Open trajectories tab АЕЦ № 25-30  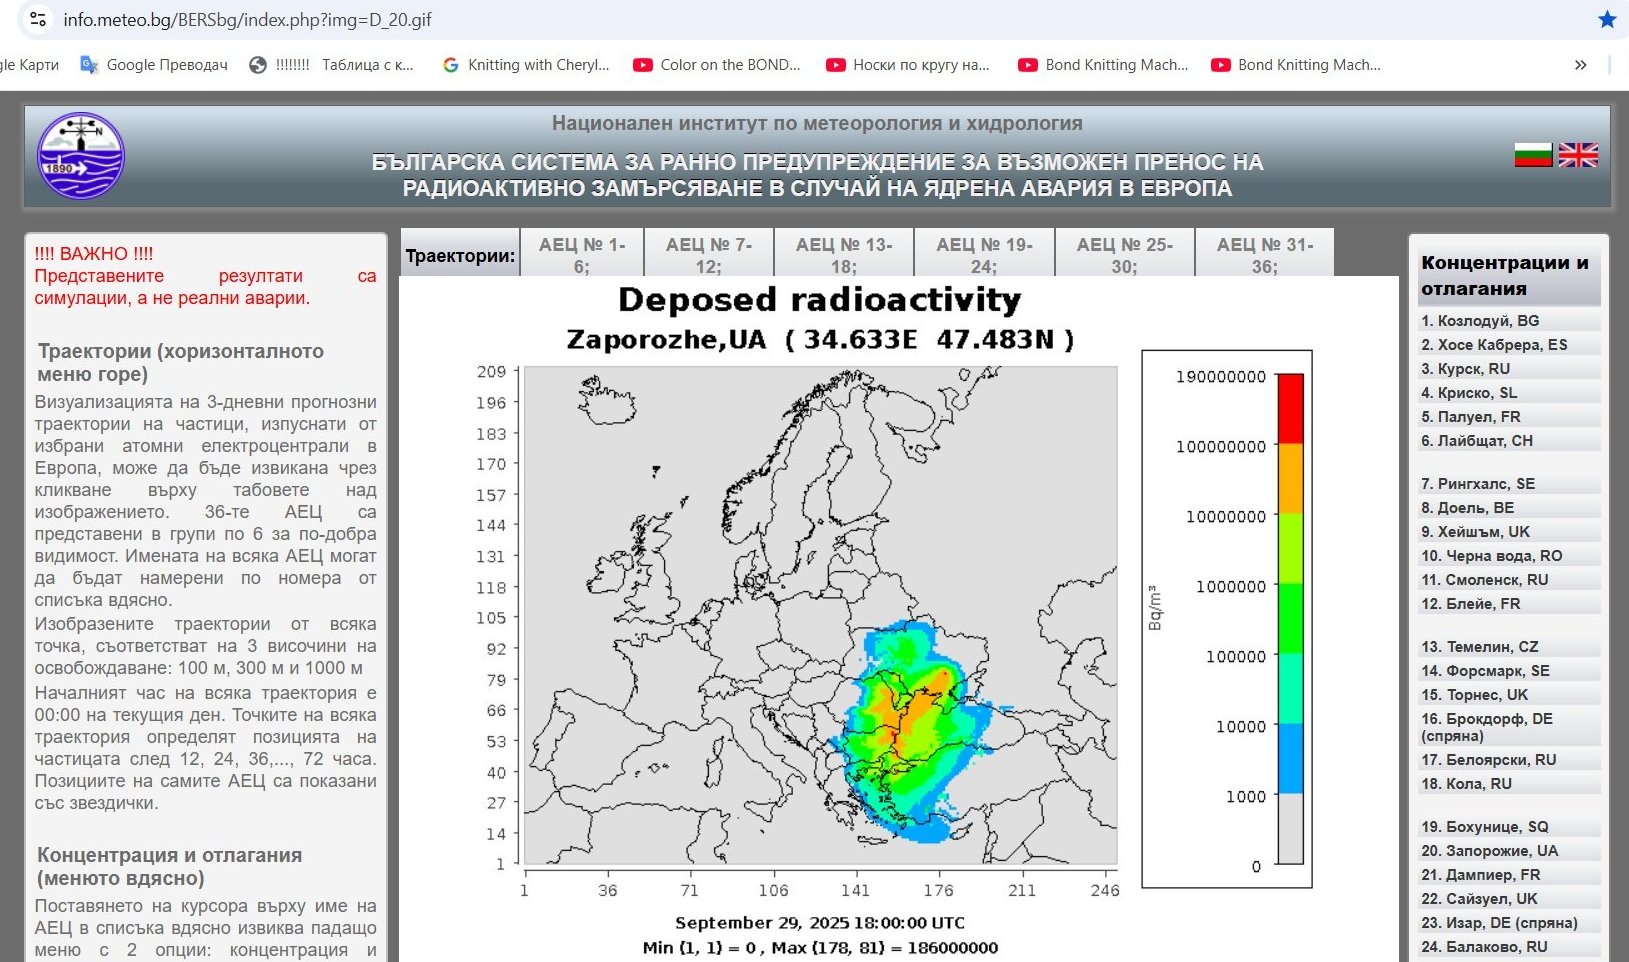coord(1124,255)
